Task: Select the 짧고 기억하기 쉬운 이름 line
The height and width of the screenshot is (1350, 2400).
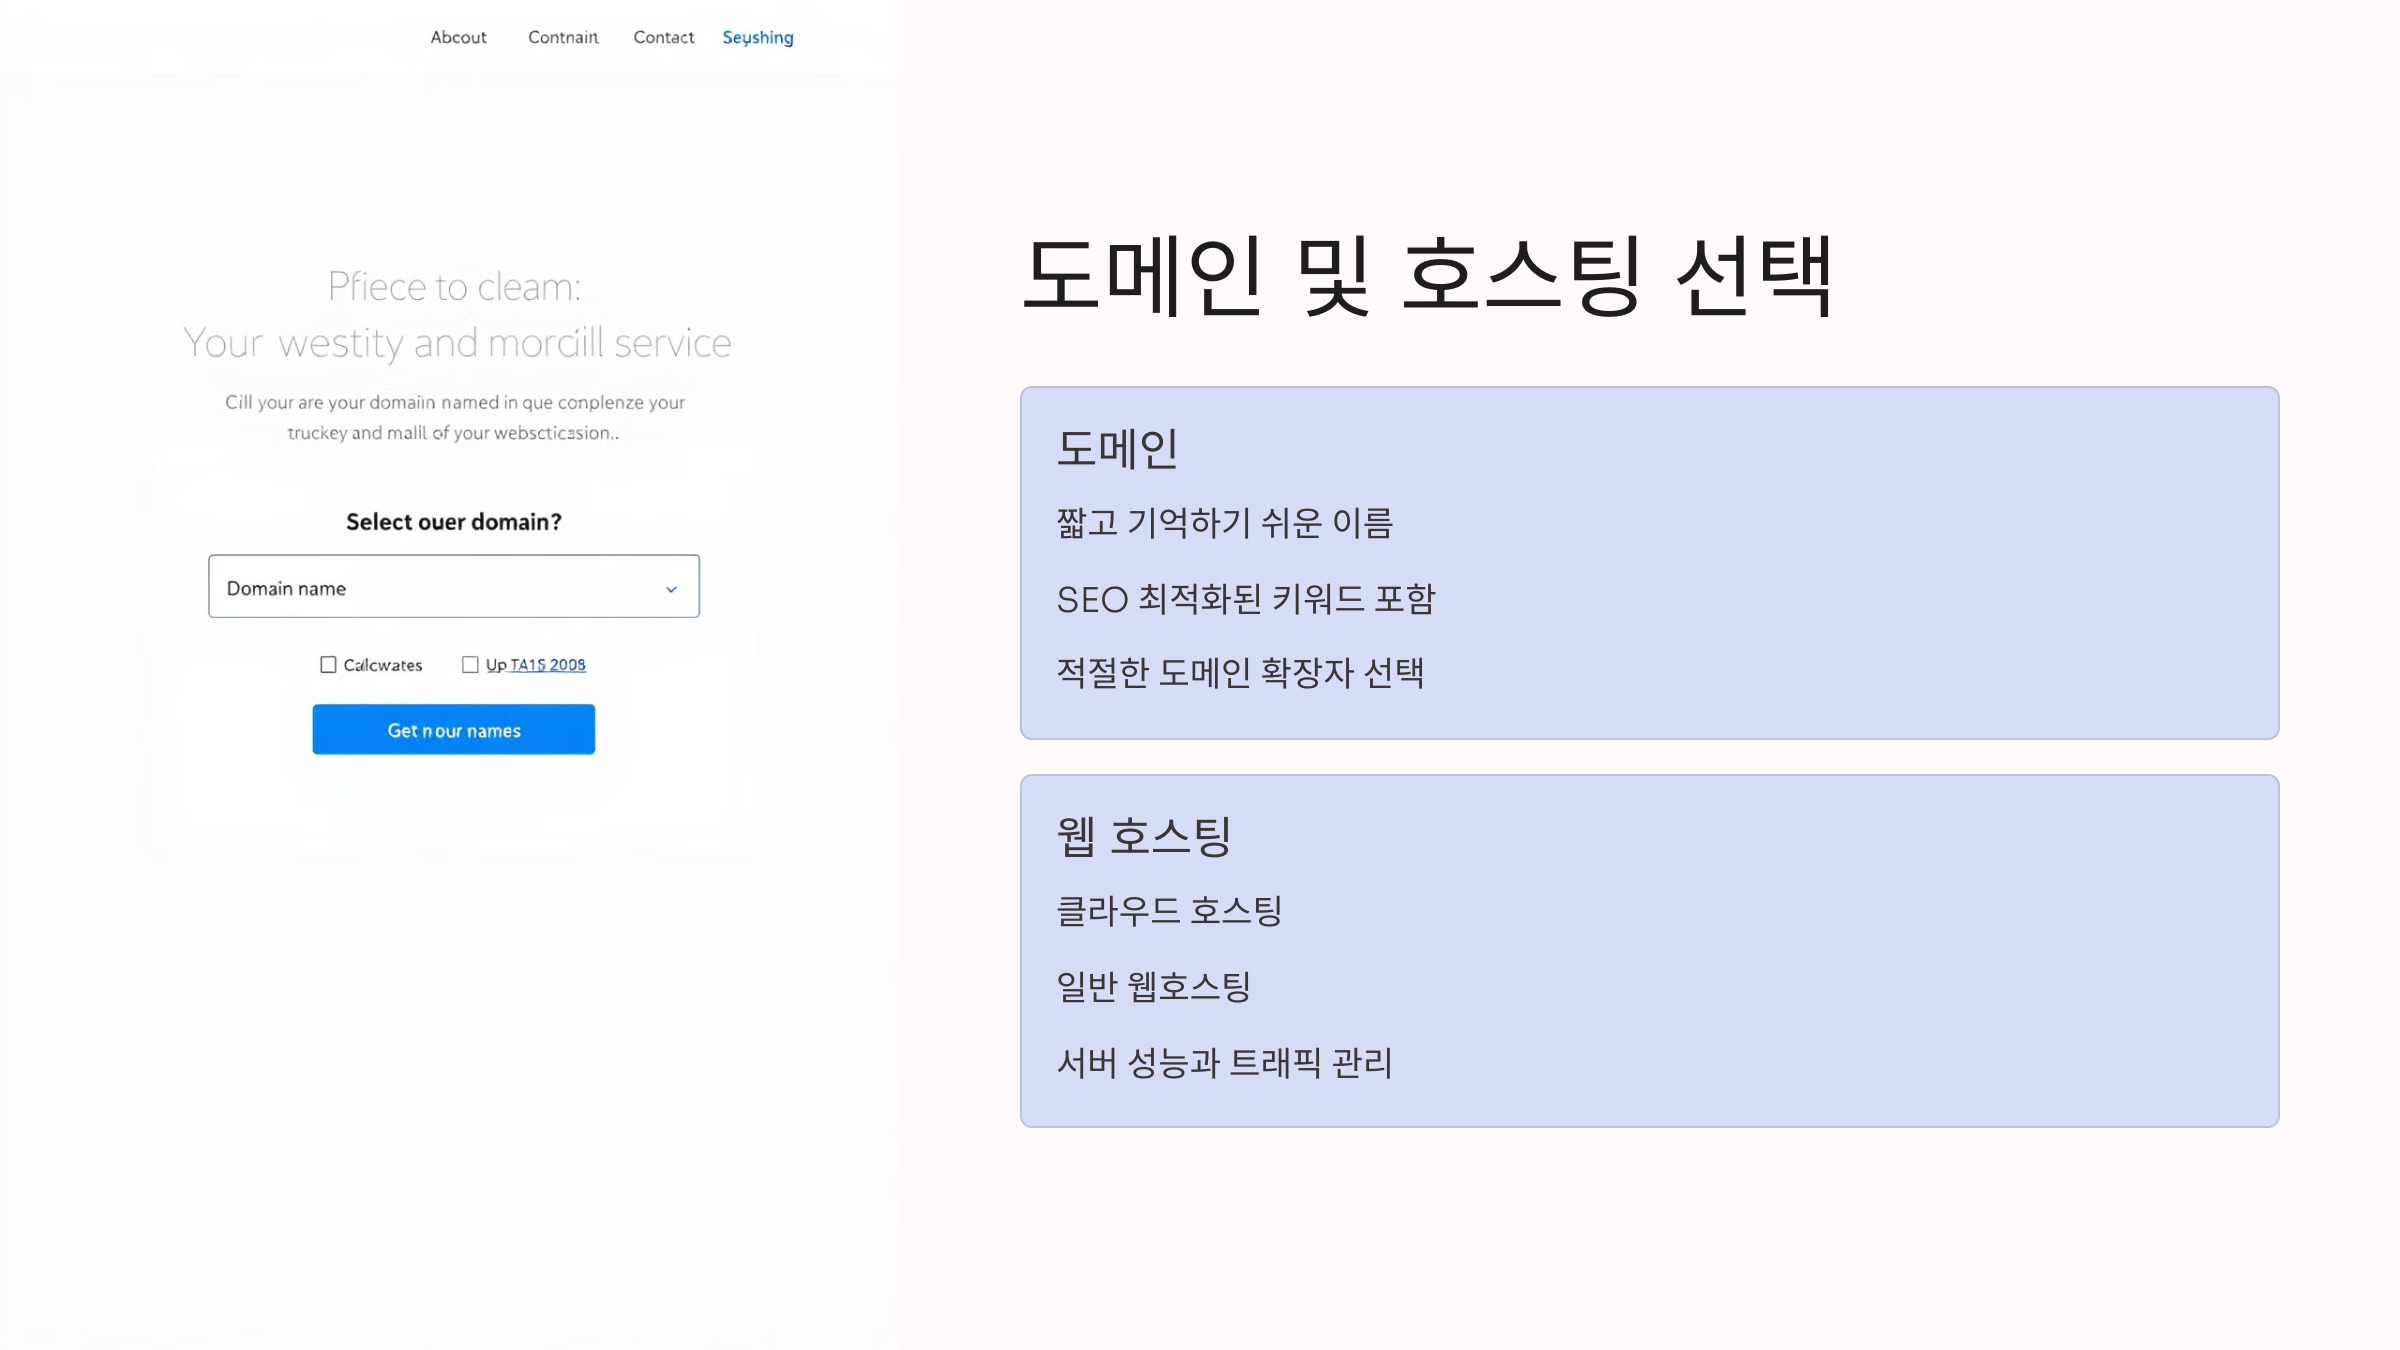Action: click(1224, 523)
